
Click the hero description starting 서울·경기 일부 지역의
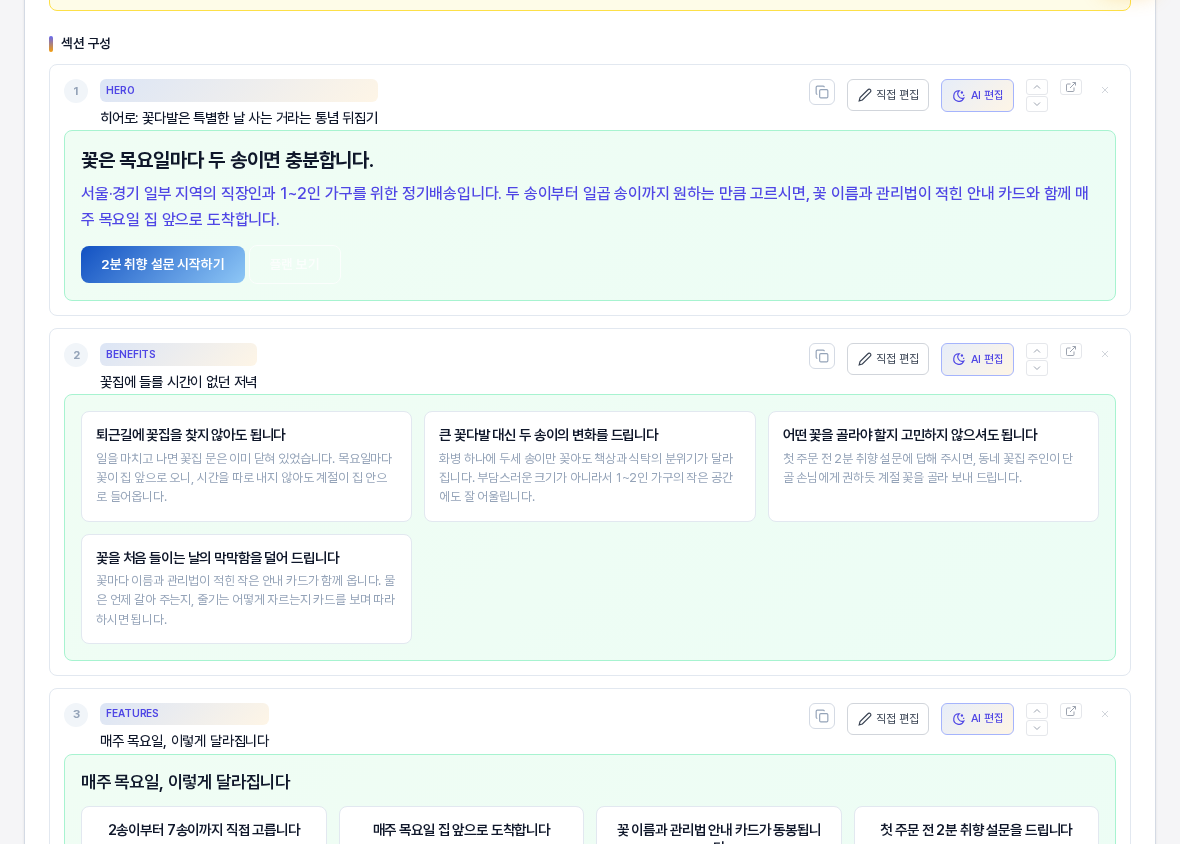point(585,206)
